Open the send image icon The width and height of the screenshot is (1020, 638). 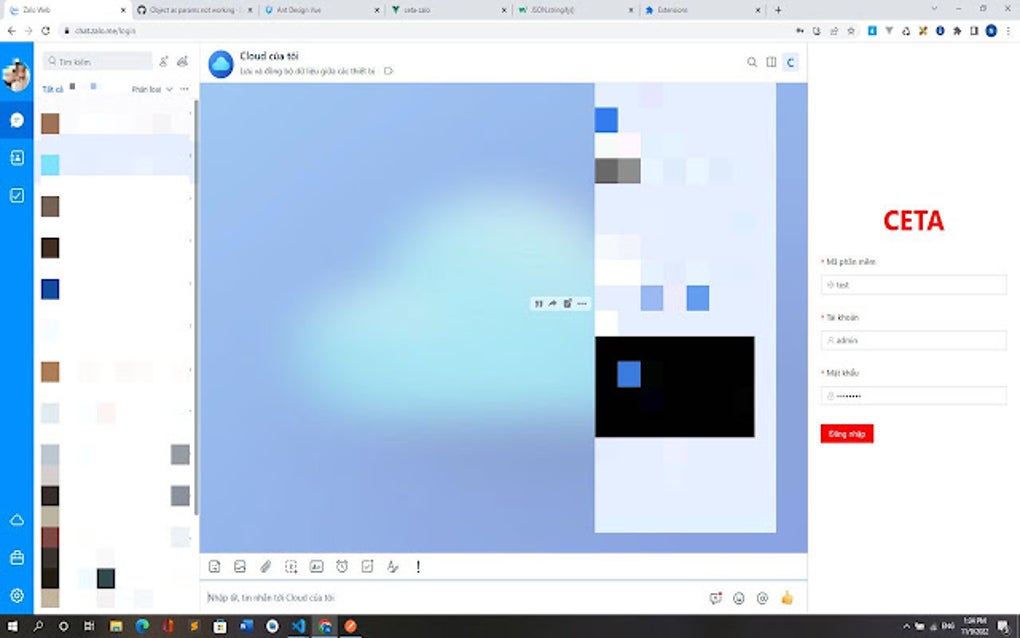click(239, 566)
